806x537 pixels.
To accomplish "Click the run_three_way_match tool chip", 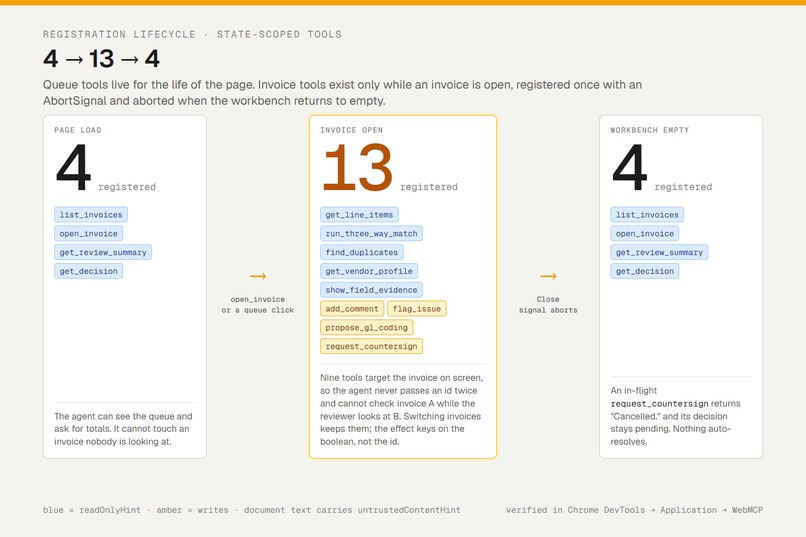I will pyautogui.click(x=371, y=234).
